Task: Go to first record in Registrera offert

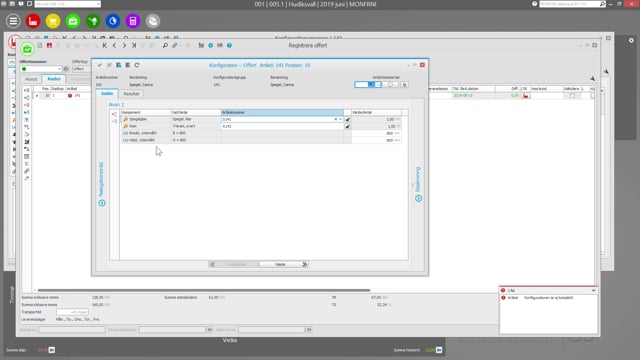Action: point(104,45)
